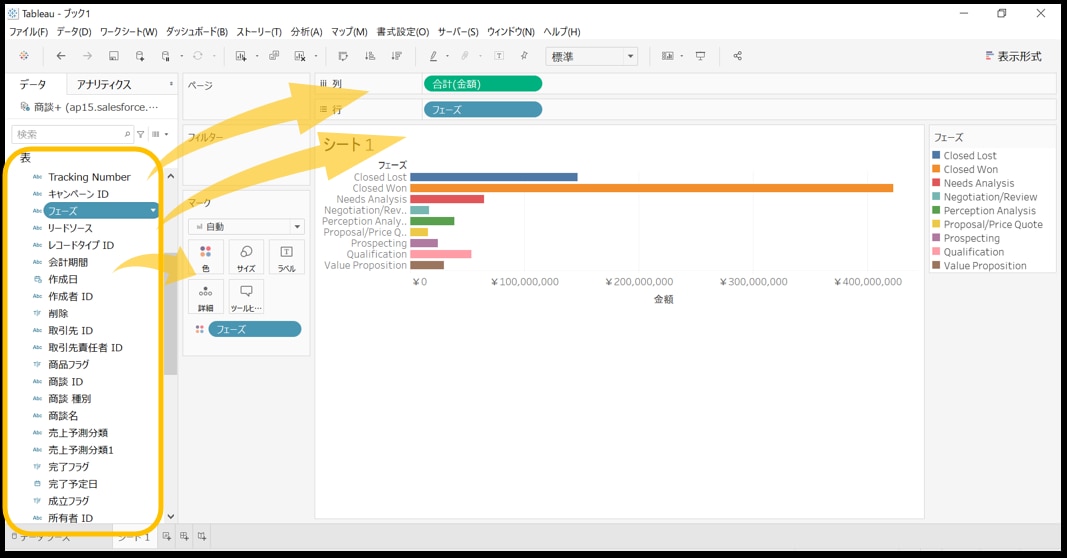Click the 表示形式 Show Me button
This screenshot has width=1067, height=558.
(1013, 56)
